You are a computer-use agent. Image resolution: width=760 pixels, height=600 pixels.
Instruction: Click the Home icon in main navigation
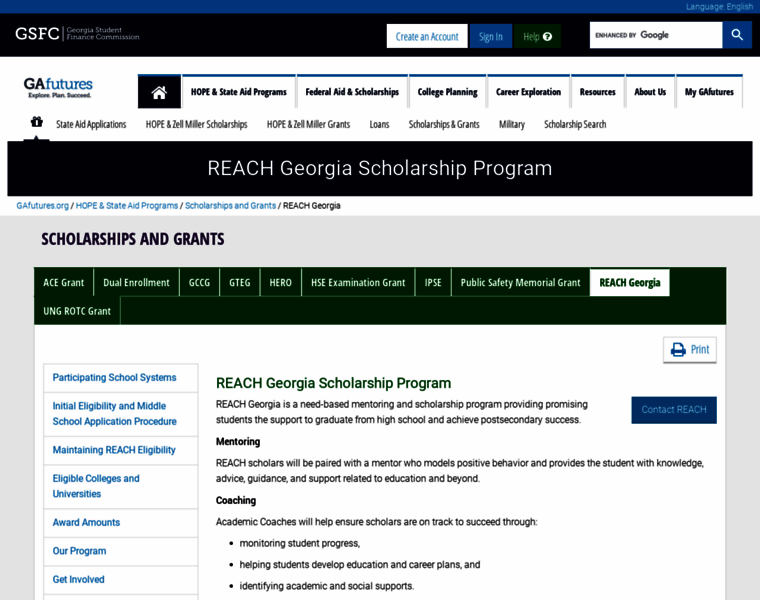pyautogui.click(x=159, y=92)
